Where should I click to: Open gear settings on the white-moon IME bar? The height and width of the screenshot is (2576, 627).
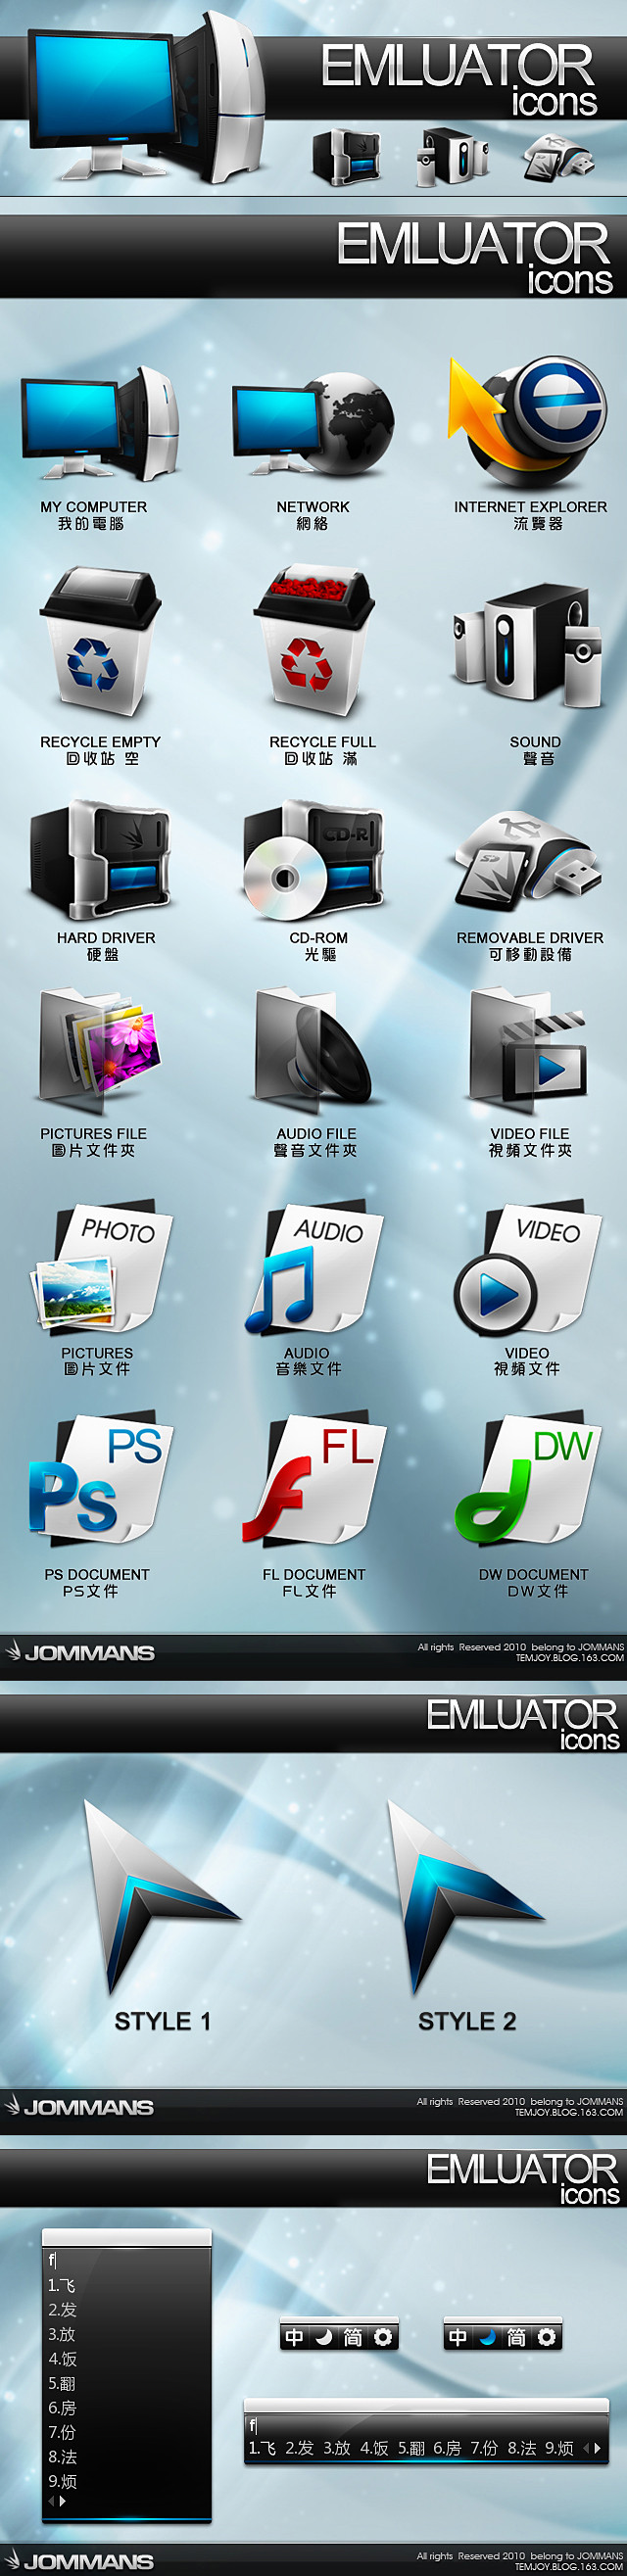coord(383,2337)
